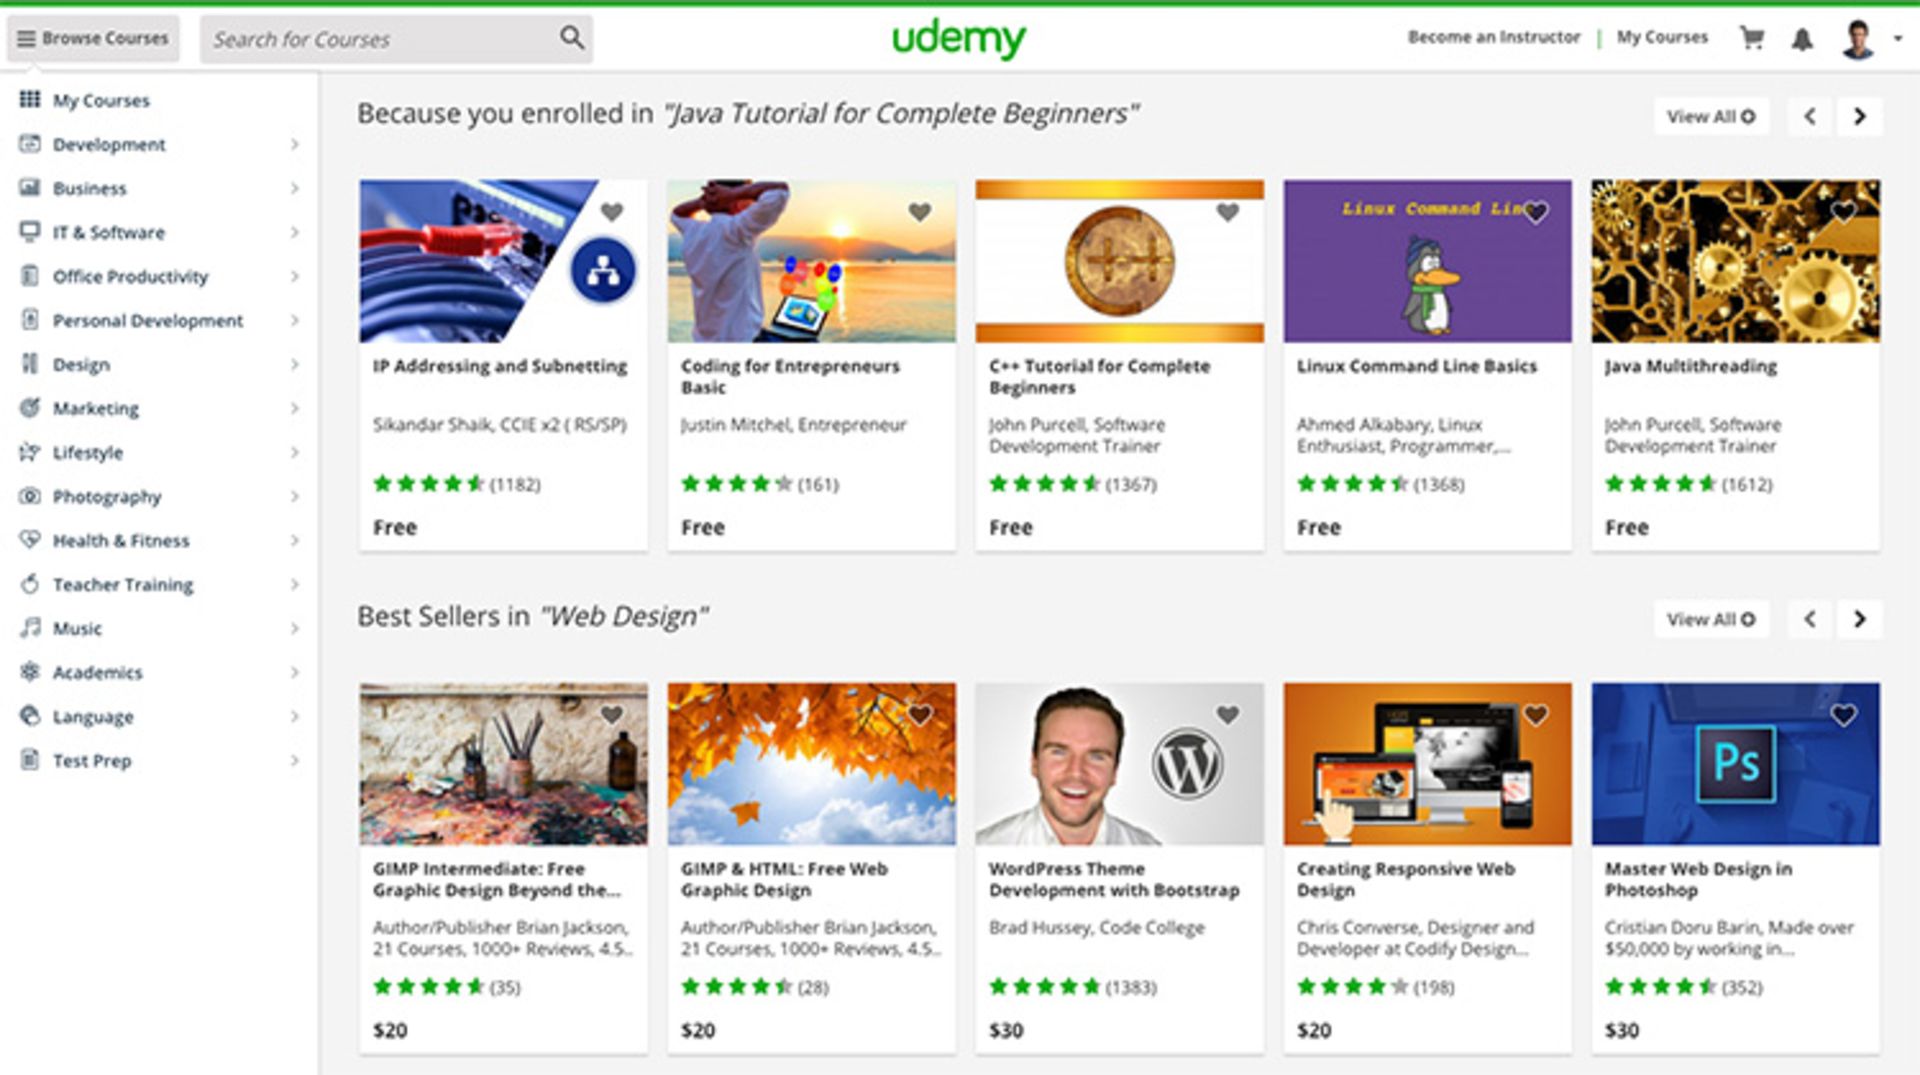
Task: Wishlist IP Addressing and Subnetting course
Action: (612, 212)
